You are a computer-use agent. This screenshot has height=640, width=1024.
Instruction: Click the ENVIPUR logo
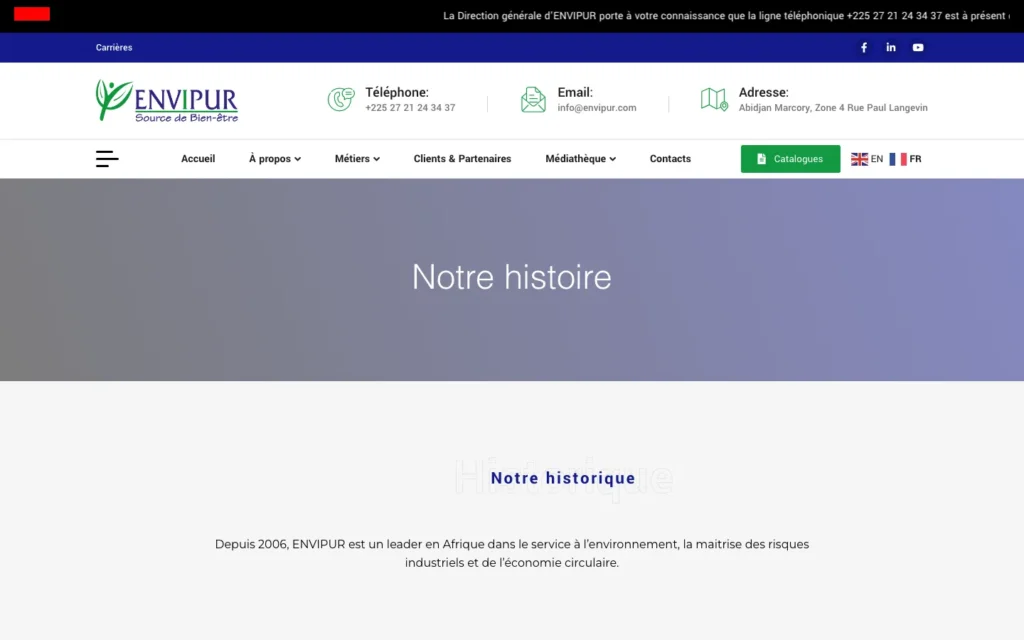coord(167,101)
